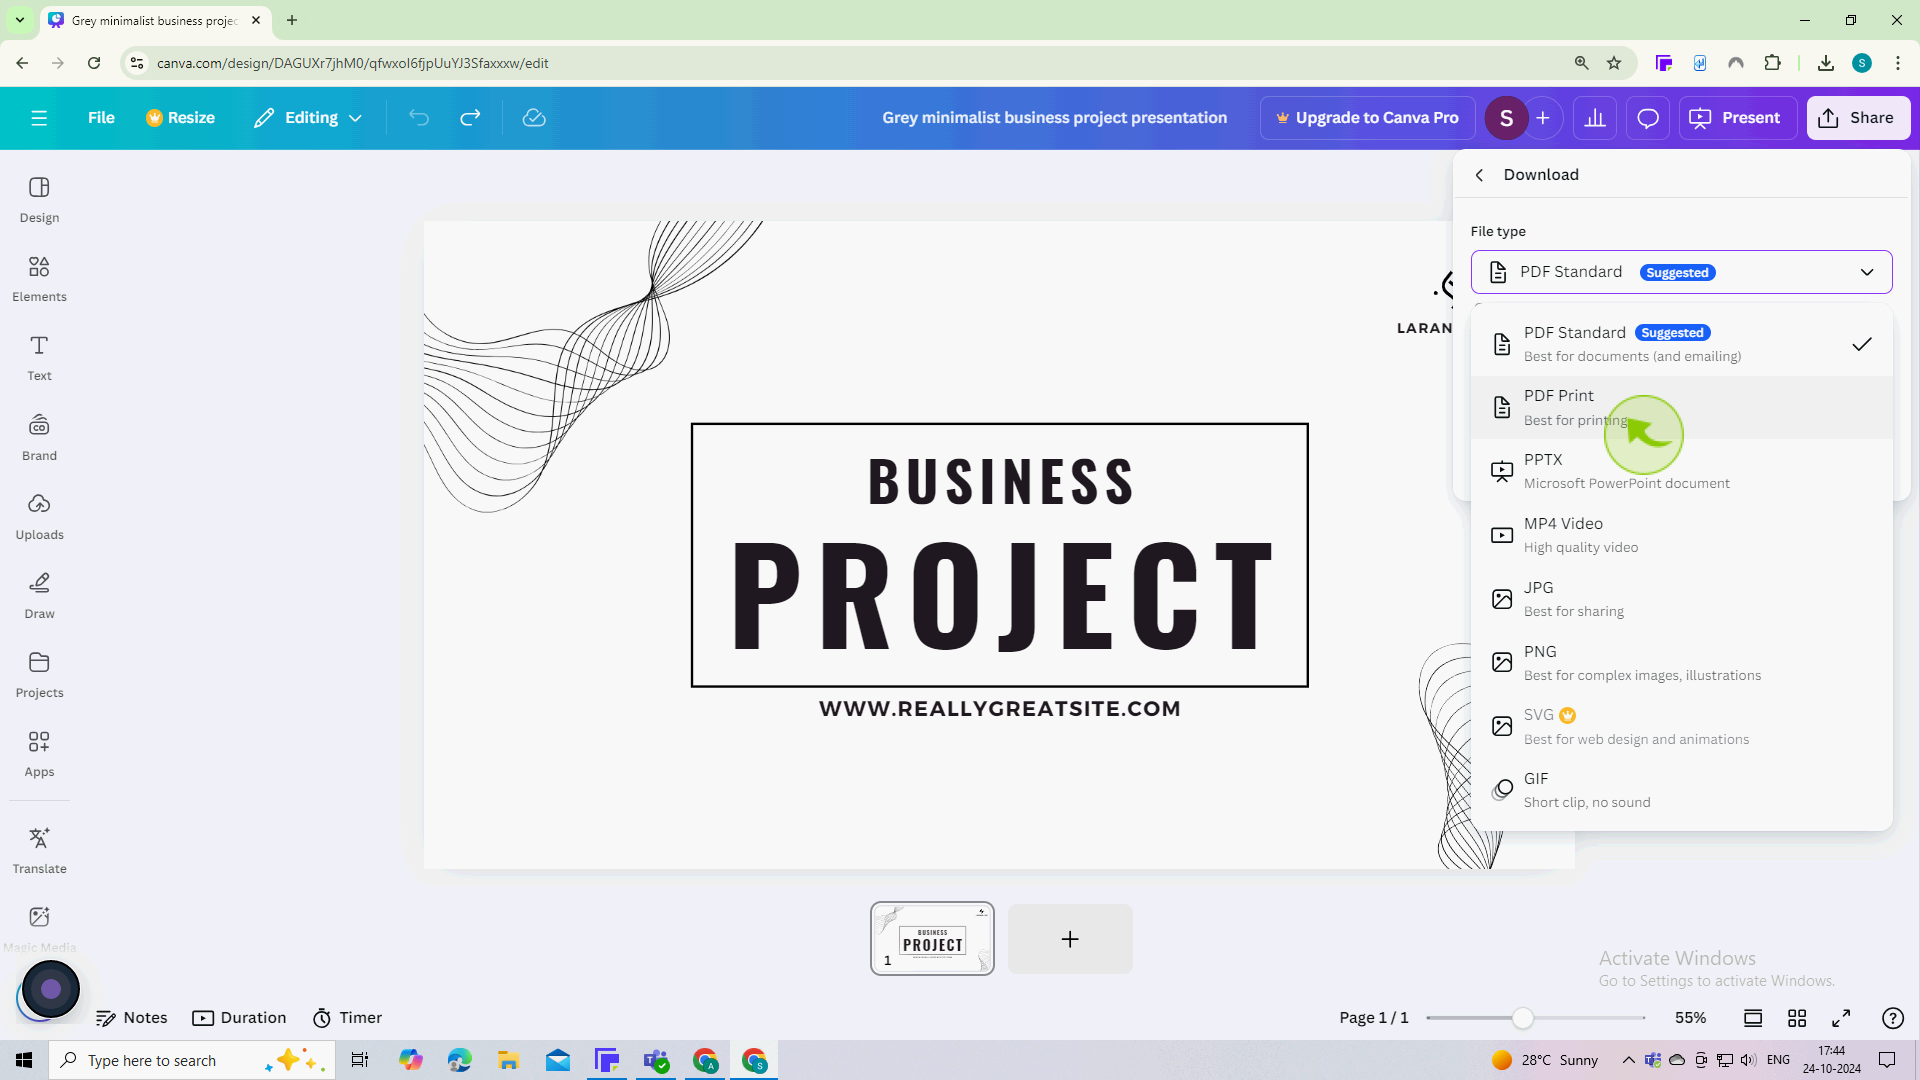The height and width of the screenshot is (1080, 1920).
Task: Click the Magic Write/AI icon
Action: point(49,990)
